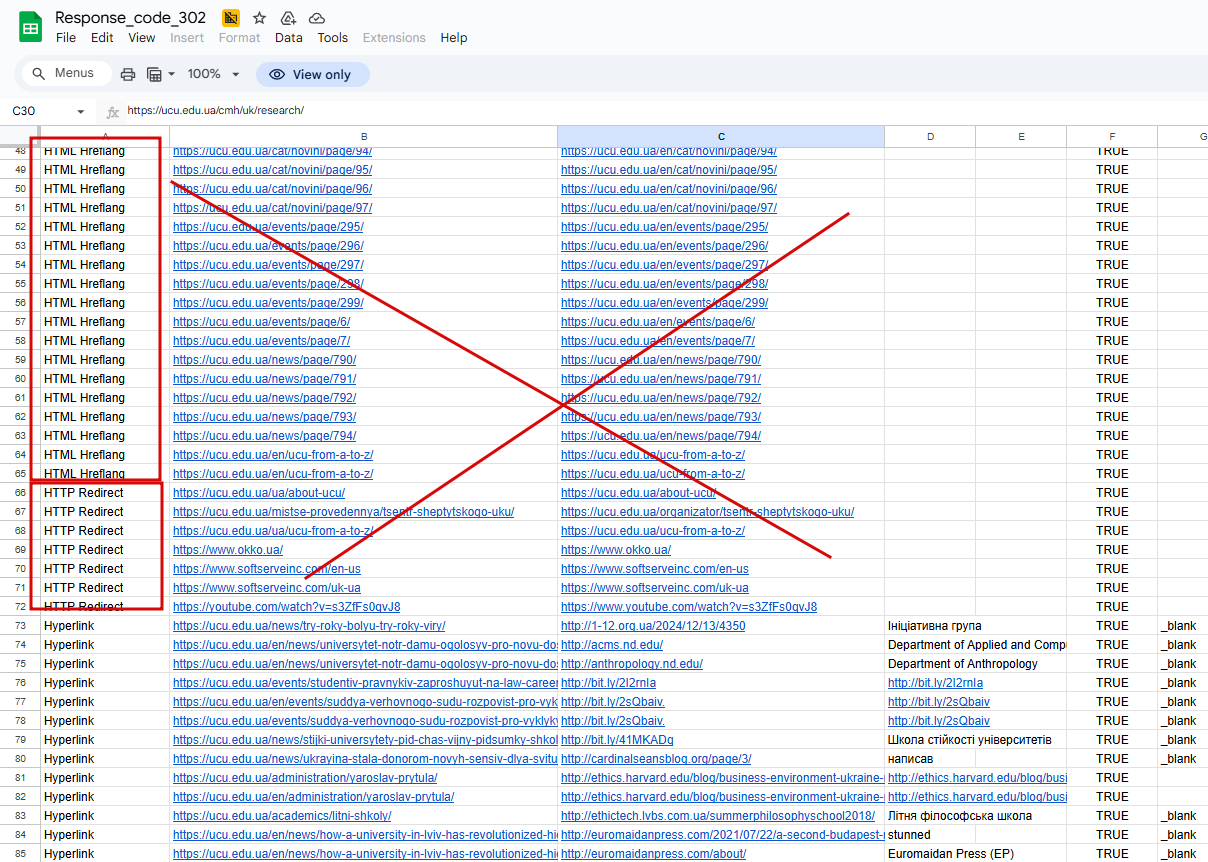Open the youtube.com/watch link in row 72 column B
This screenshot has height=862, width=1208.
click(287, 607)
